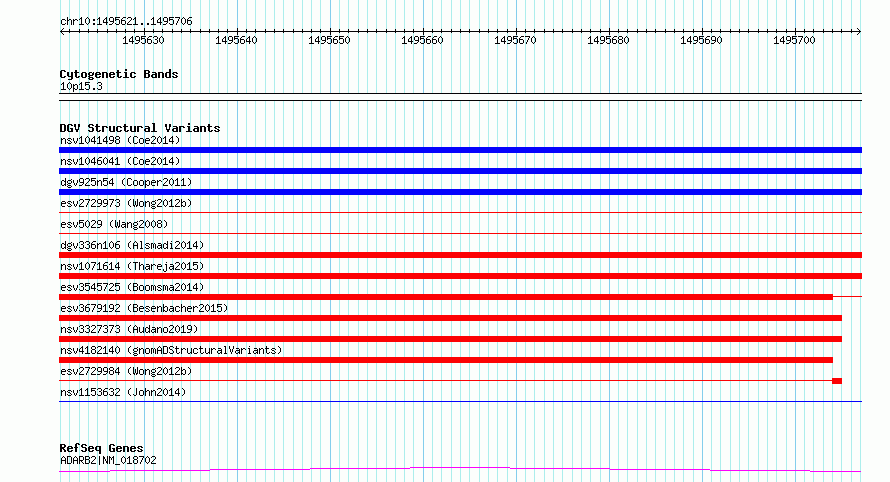Screen dimensions: 890x482
Task: Click the magenta ADARB2 gene line
Action: pyautogui.click(x=460, y=468)
